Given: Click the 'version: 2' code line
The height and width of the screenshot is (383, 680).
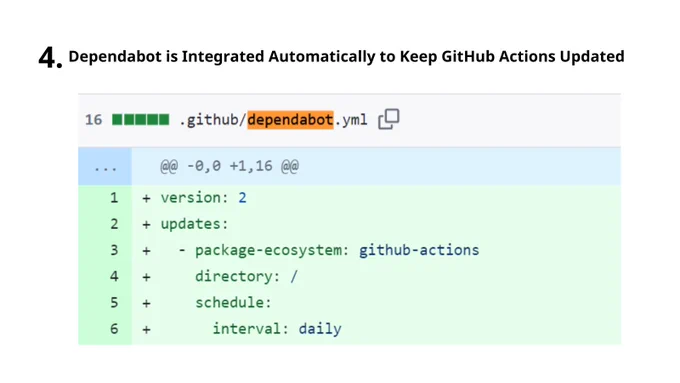Looking at the screenshot, I should pyautogui.click(x=203, y=198).
